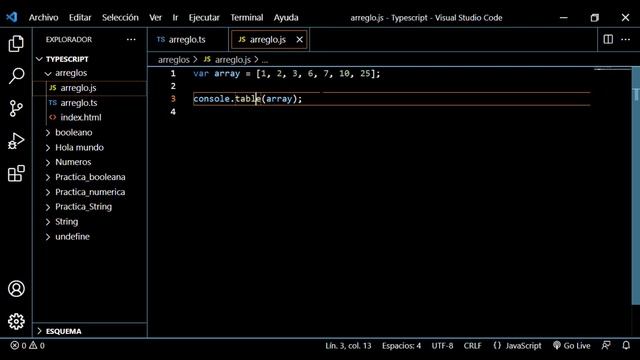Click the editor vertical scrollbar
Screen dimensions: 640x360
[636, 186]
